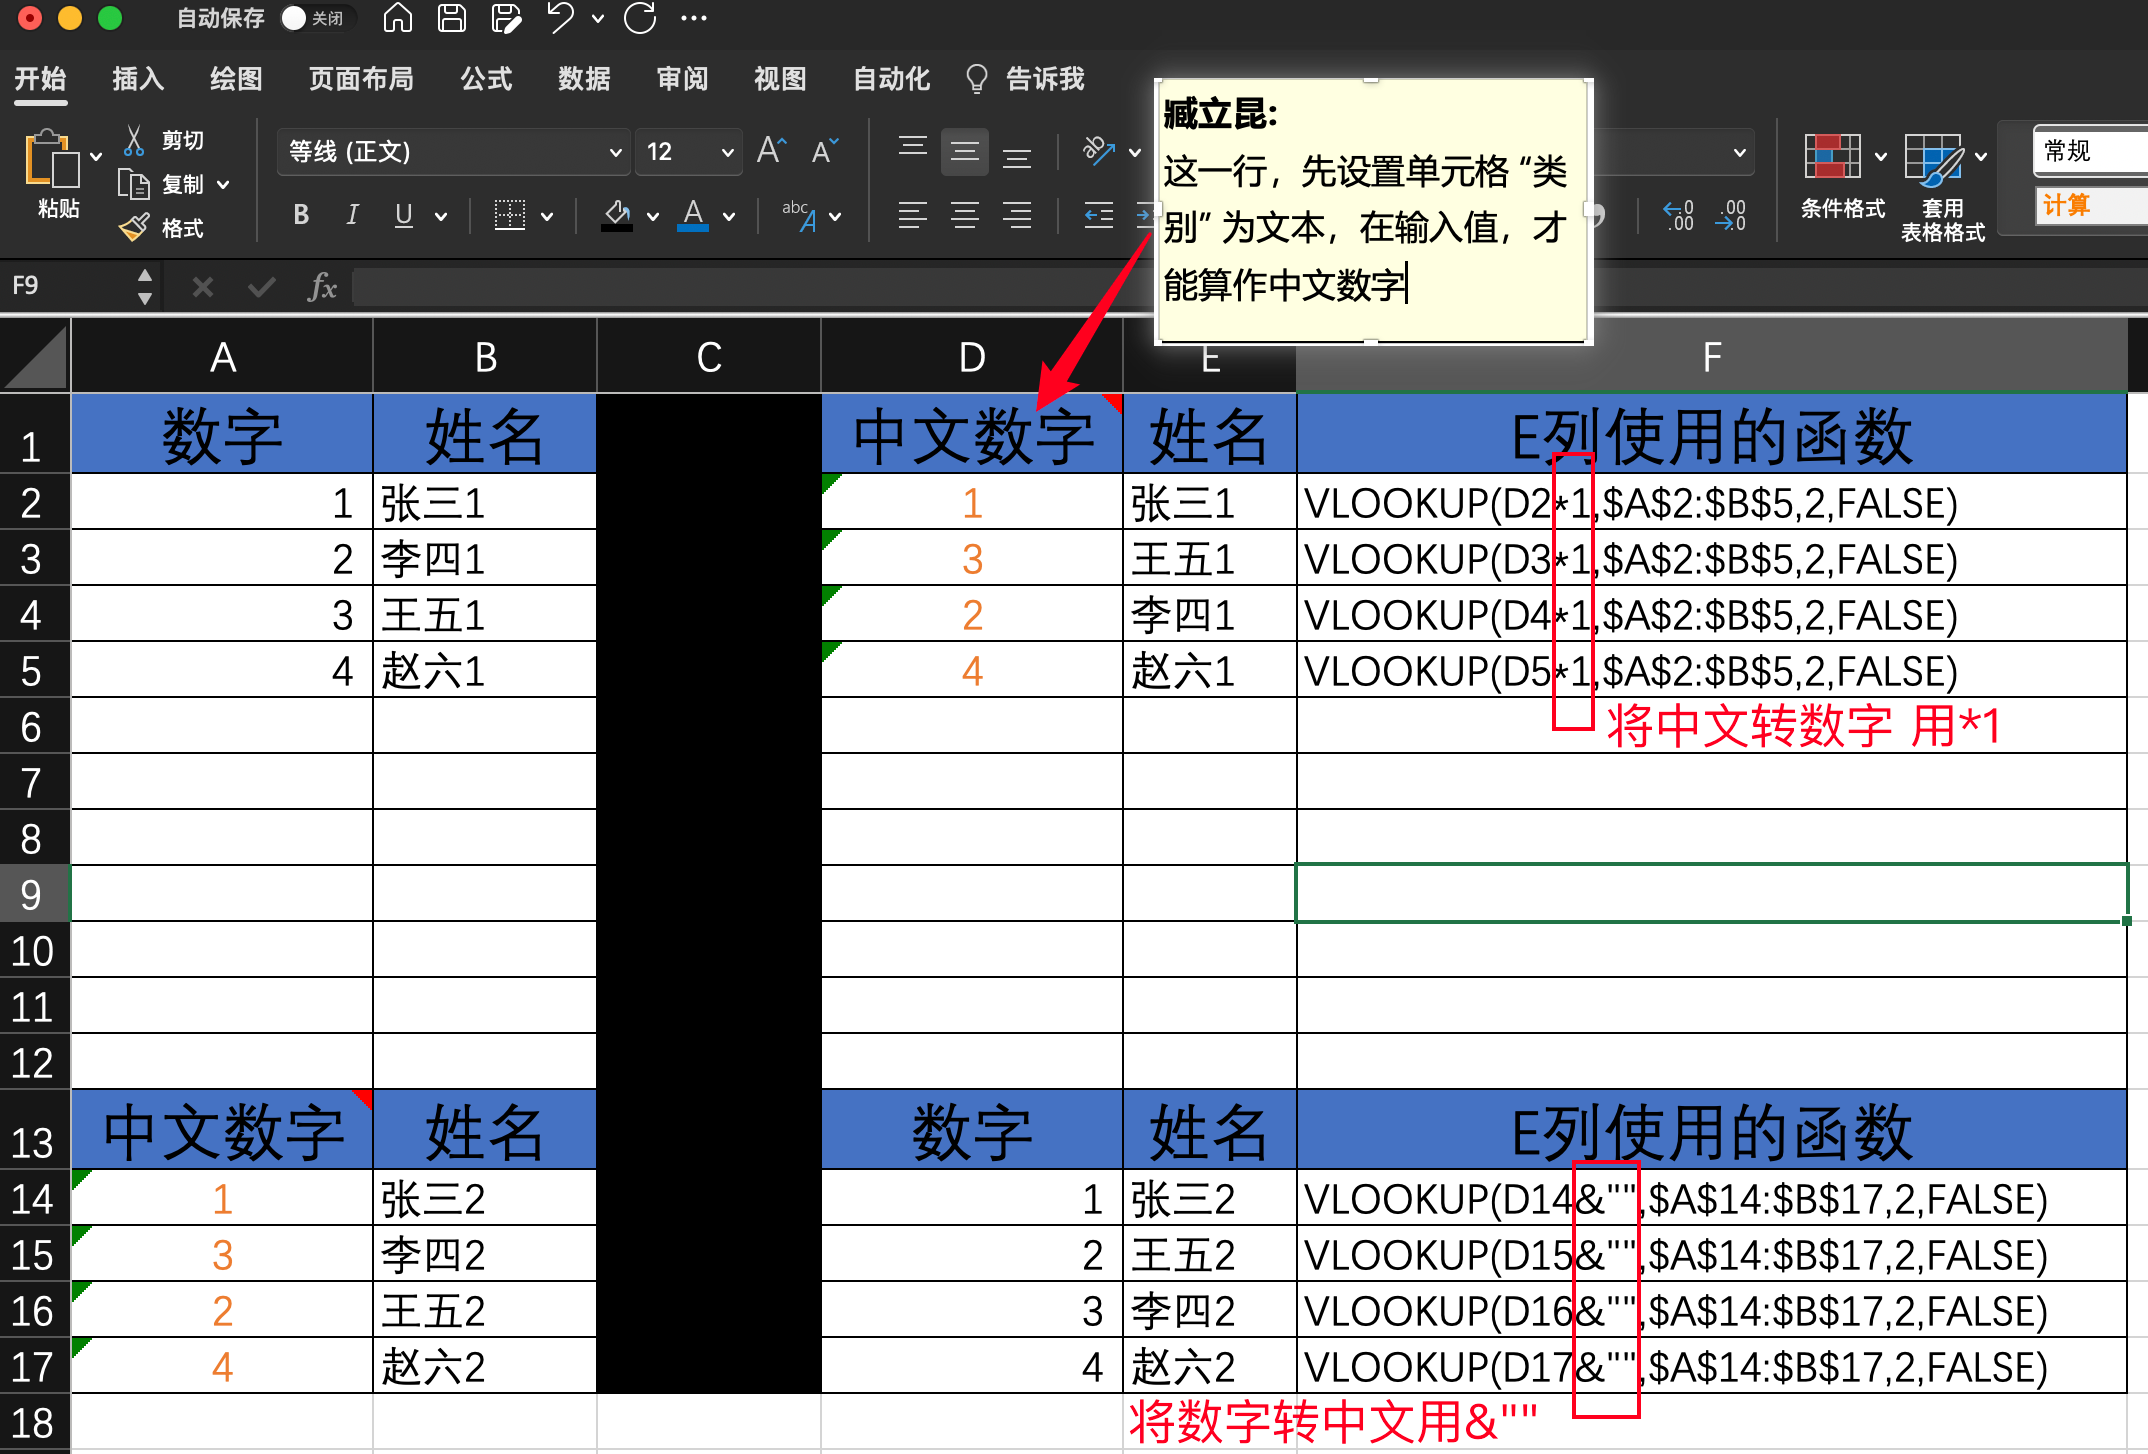Click the Save icon in title bar

[x=452, y=18]
